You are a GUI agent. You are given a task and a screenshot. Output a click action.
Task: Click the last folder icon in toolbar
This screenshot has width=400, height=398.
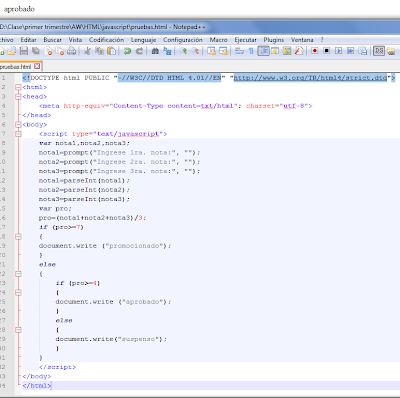coord(391,51)
